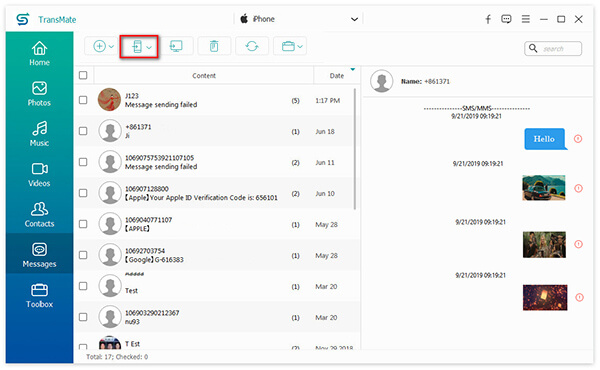Select the 1069040771107 APPLE message

point(217,224)
